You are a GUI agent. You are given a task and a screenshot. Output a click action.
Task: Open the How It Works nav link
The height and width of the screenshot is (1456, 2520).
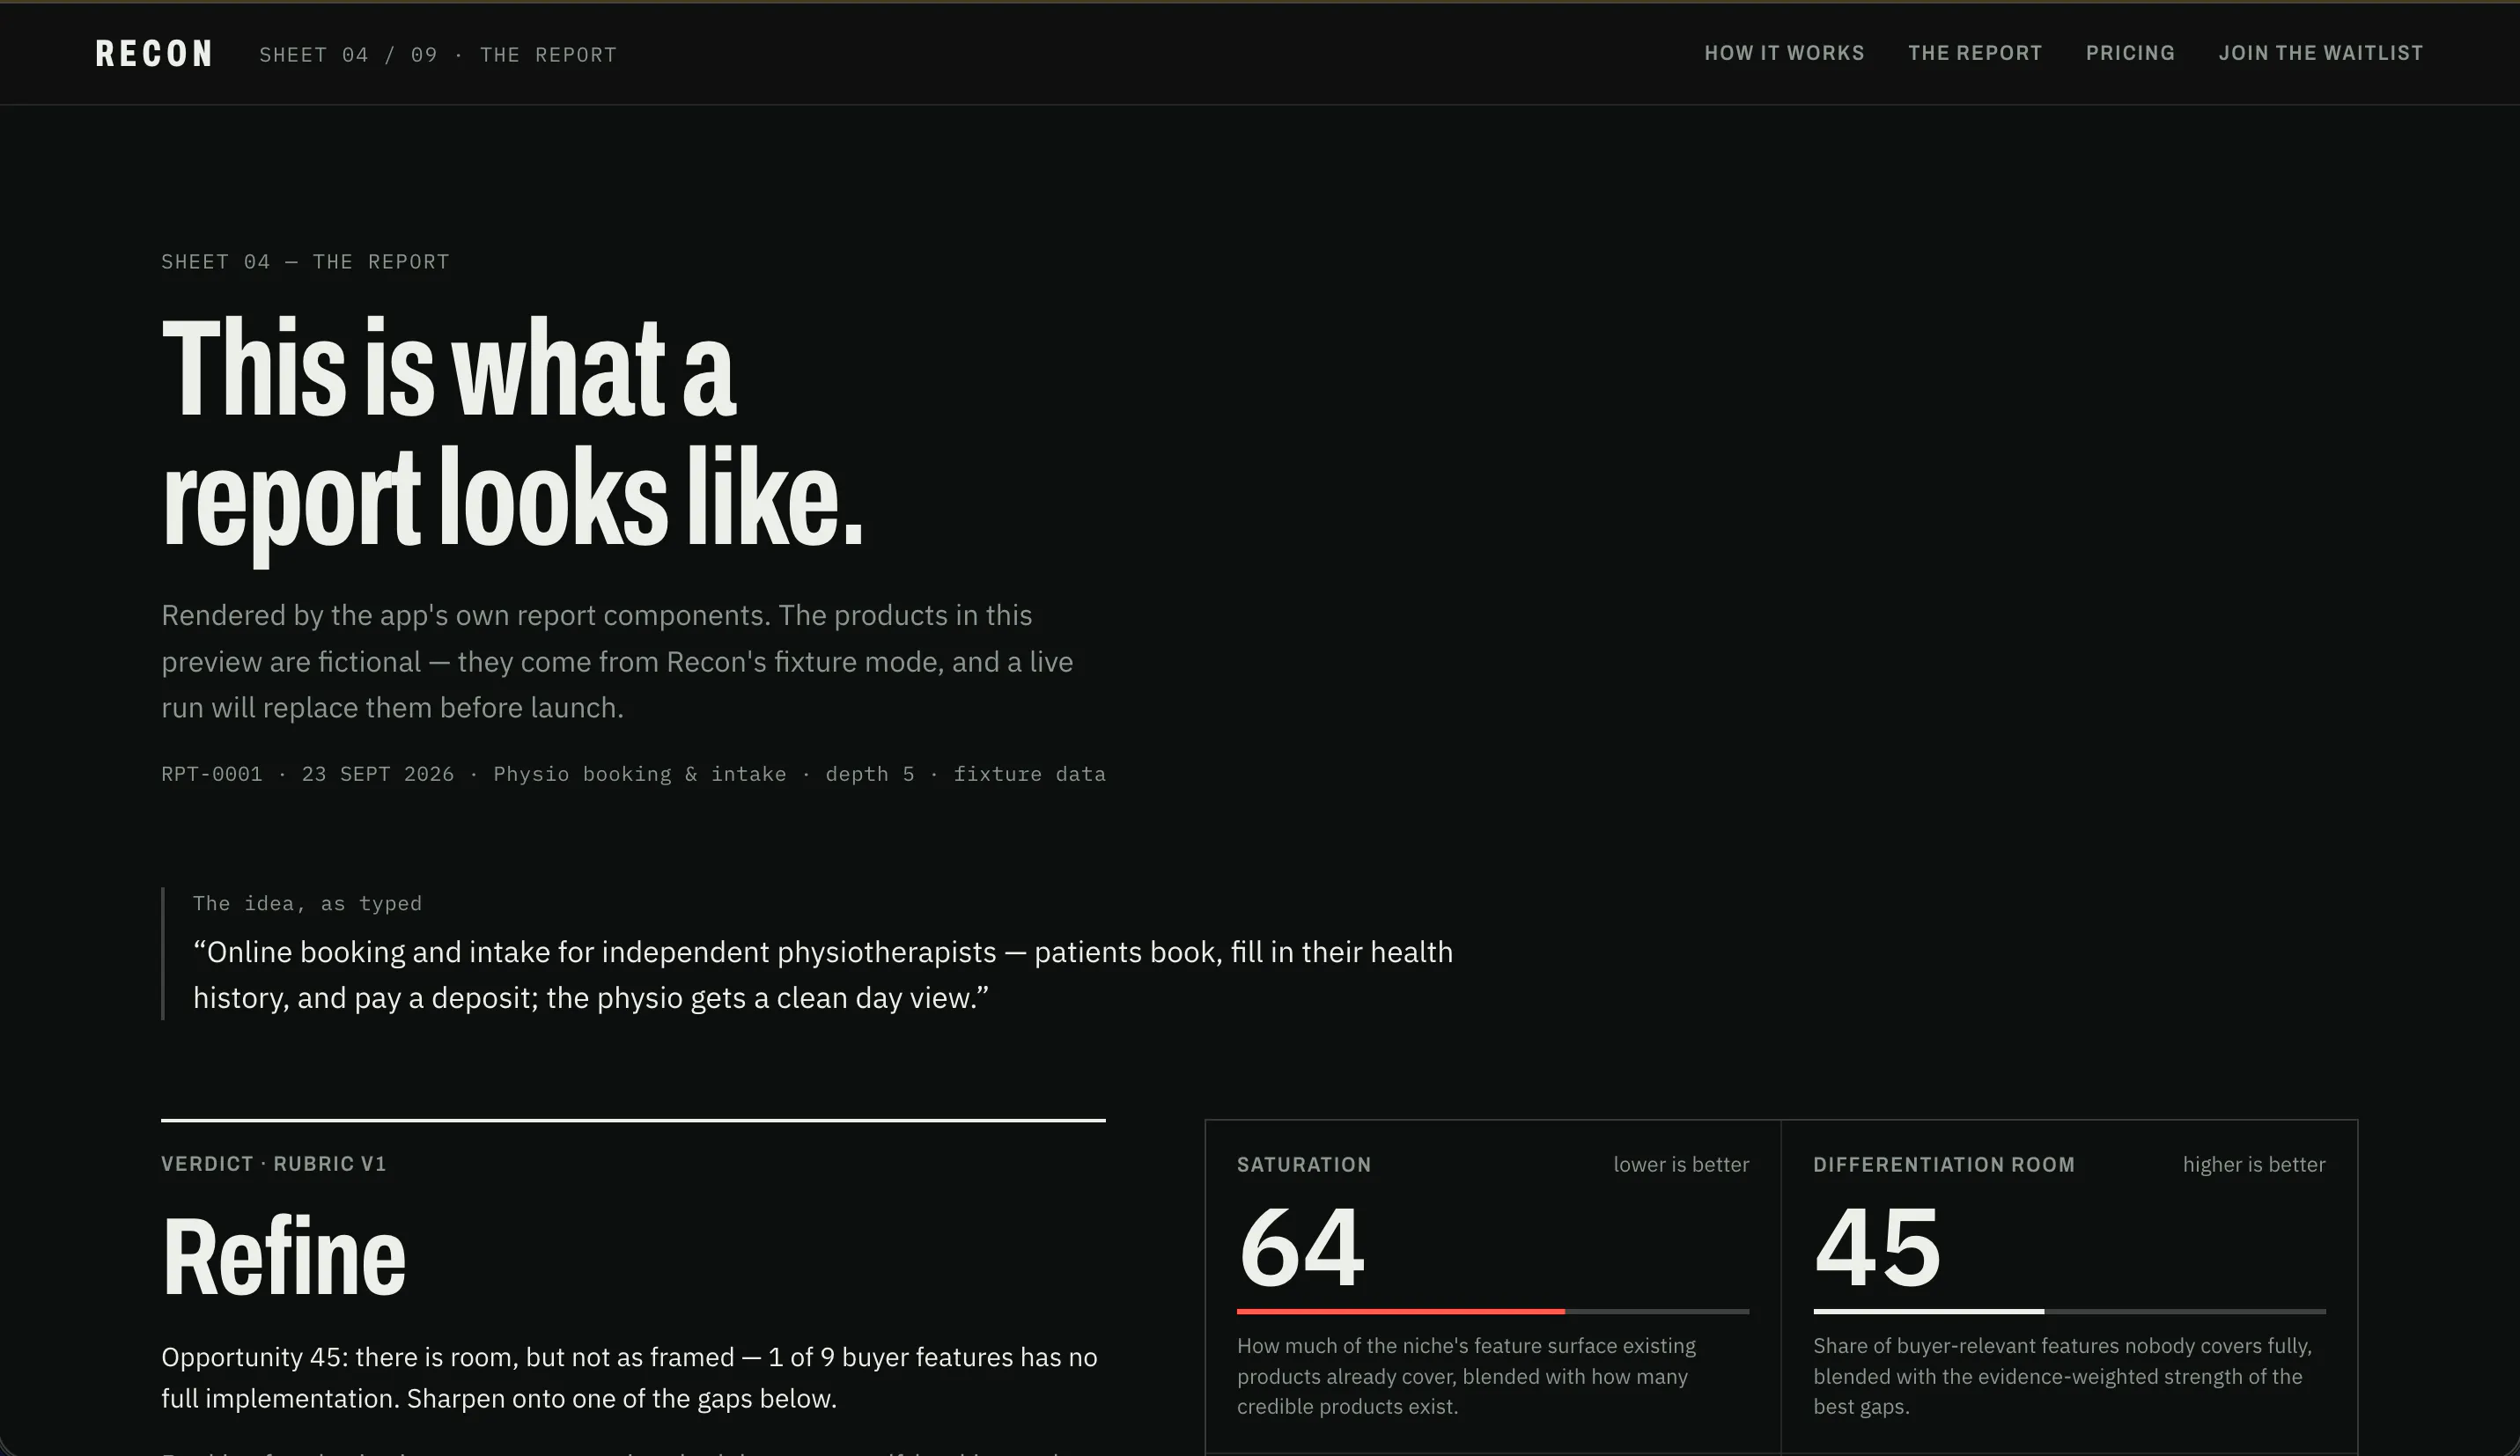(1784, 53)
